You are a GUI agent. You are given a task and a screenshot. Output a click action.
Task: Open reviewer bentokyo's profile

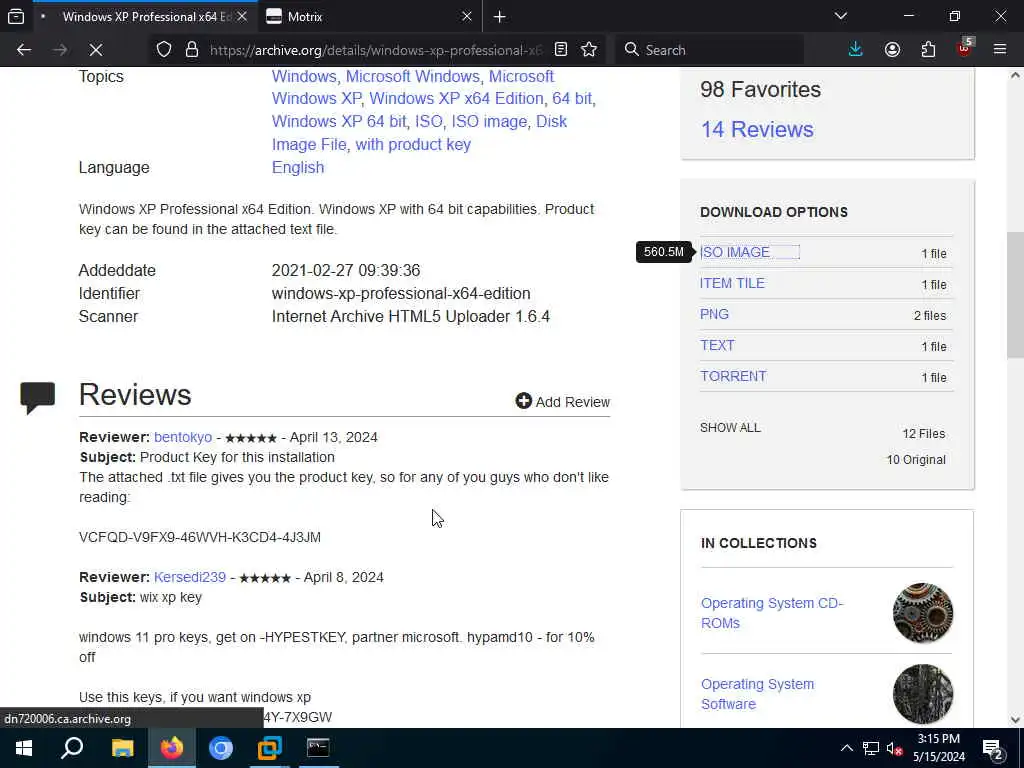(x=183, y=438)
